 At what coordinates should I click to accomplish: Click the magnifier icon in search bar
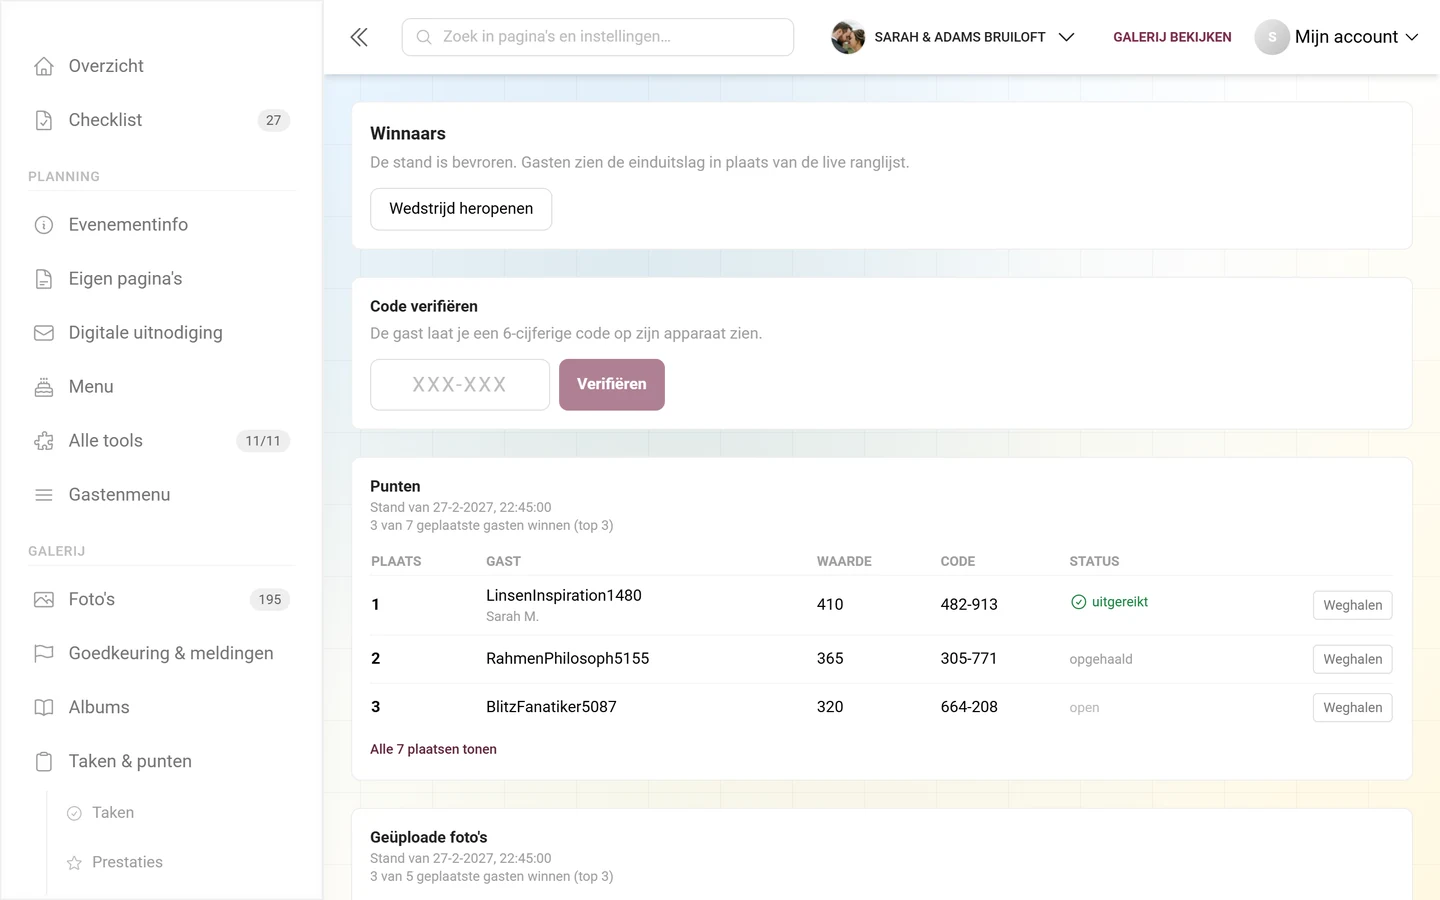pyautogui.click(x=424, y=37)
